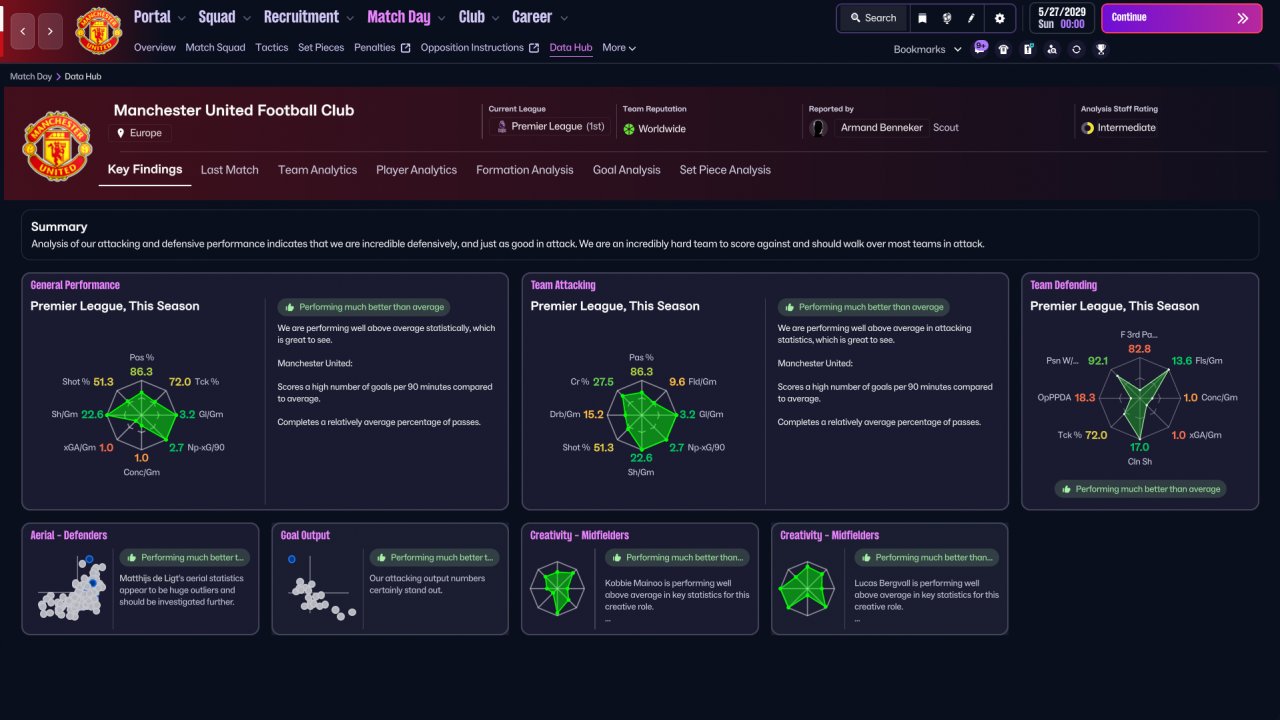Select the Data Hub sub-menu item
Image resolution: width=1280 pixels, height=720 pixels.
[x=571, y=47]
